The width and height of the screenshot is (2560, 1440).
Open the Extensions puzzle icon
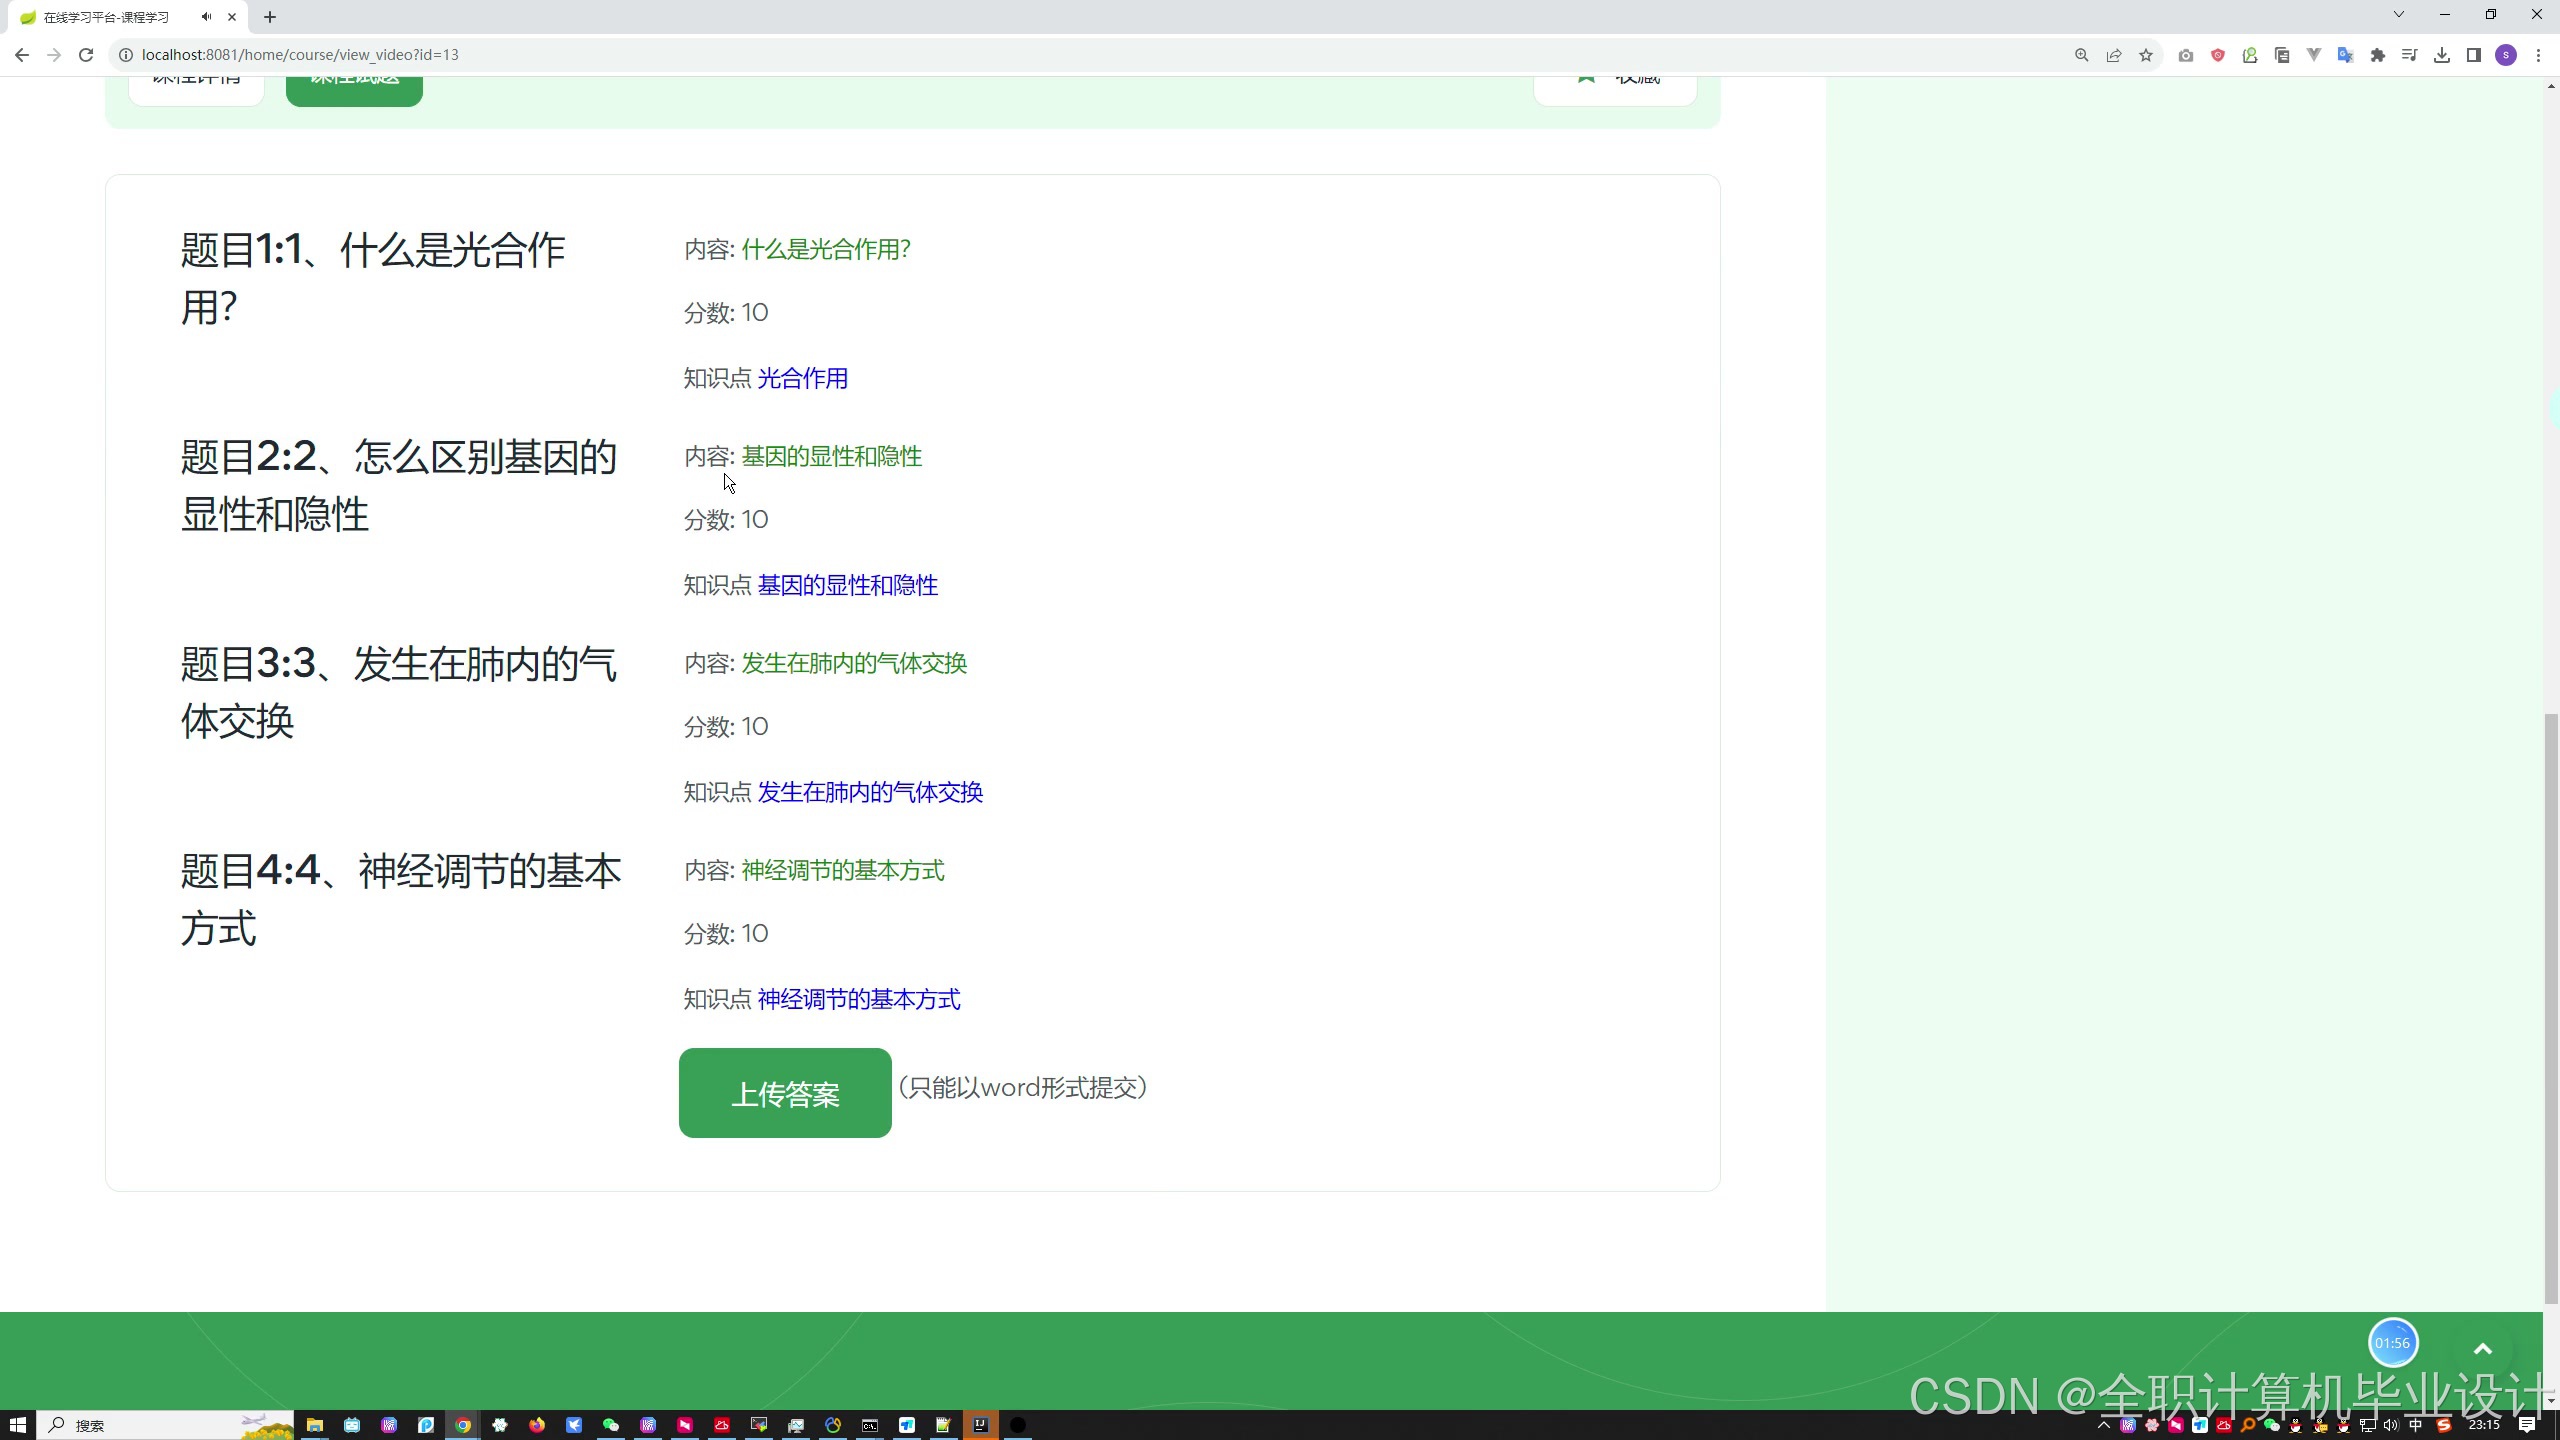click(x=2378, y=55)
